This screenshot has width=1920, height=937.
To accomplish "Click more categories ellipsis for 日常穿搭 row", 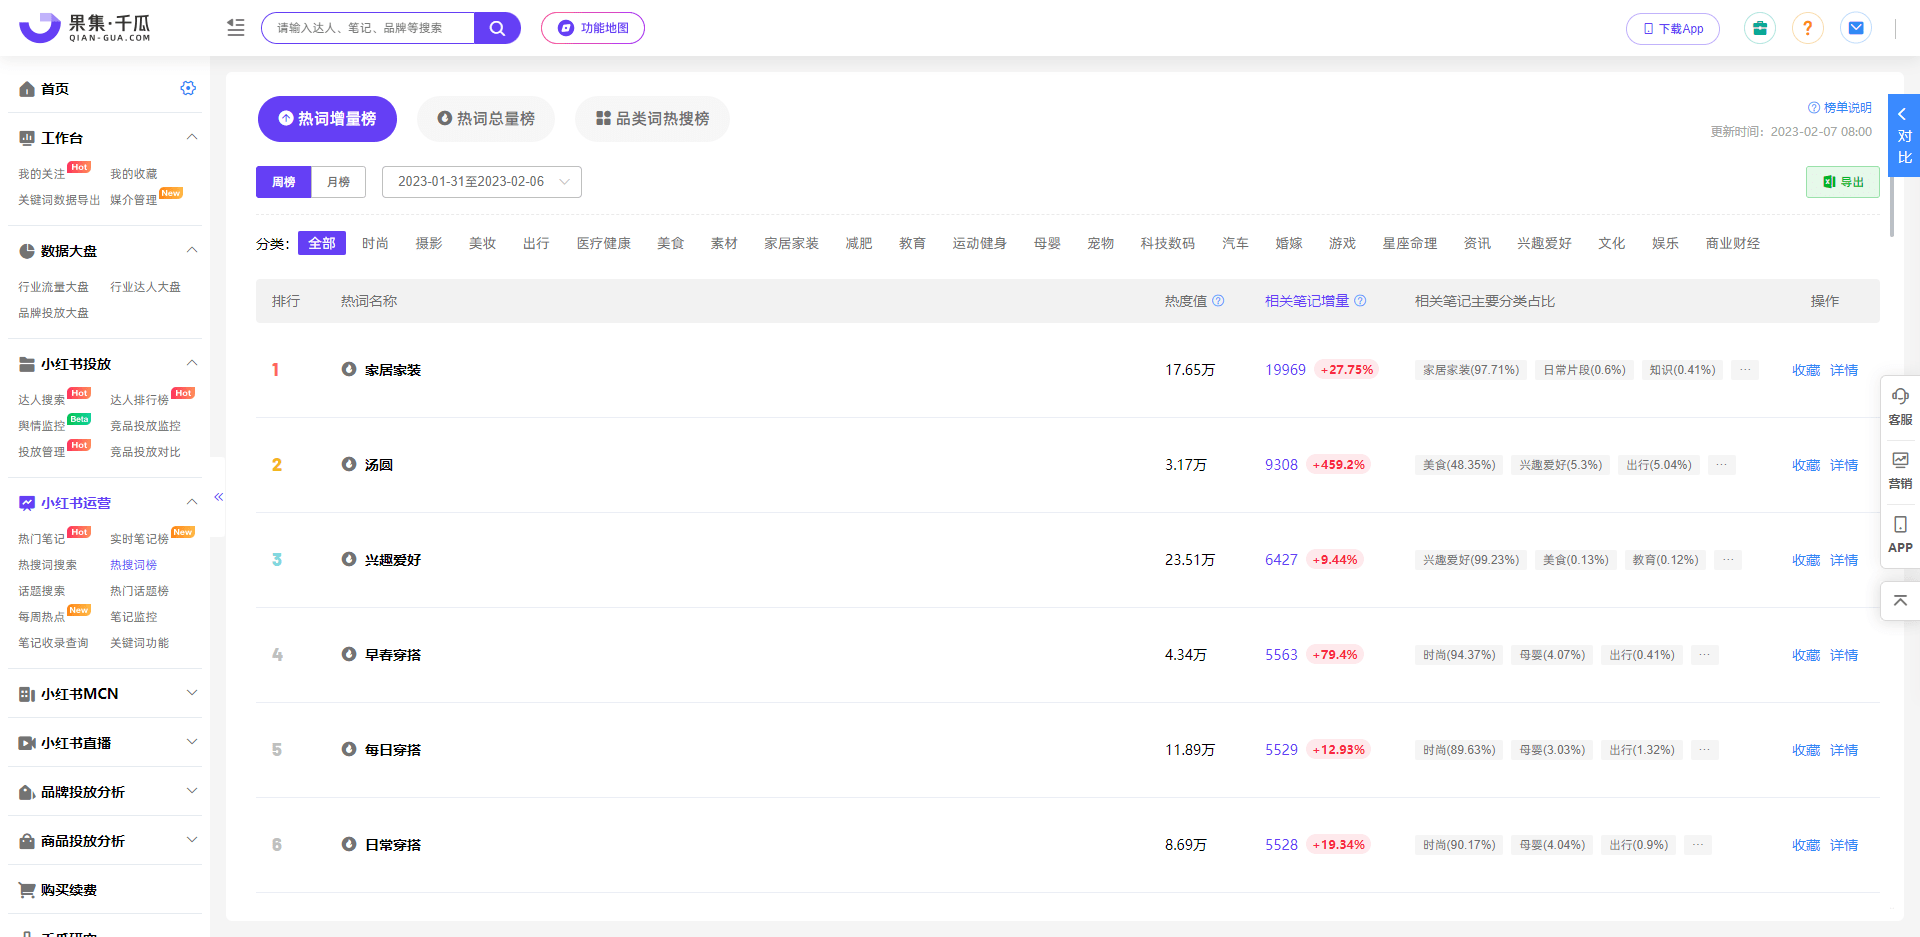I will [x=1698, y=845].
